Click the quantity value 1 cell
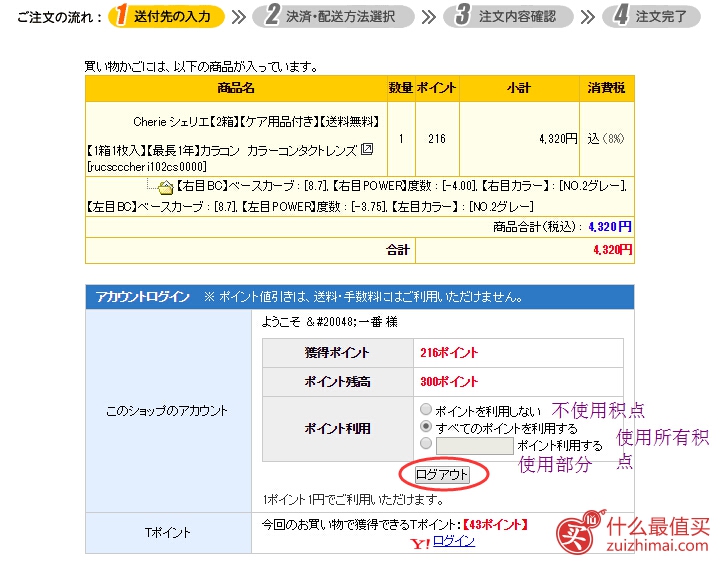 pos(401,139)
